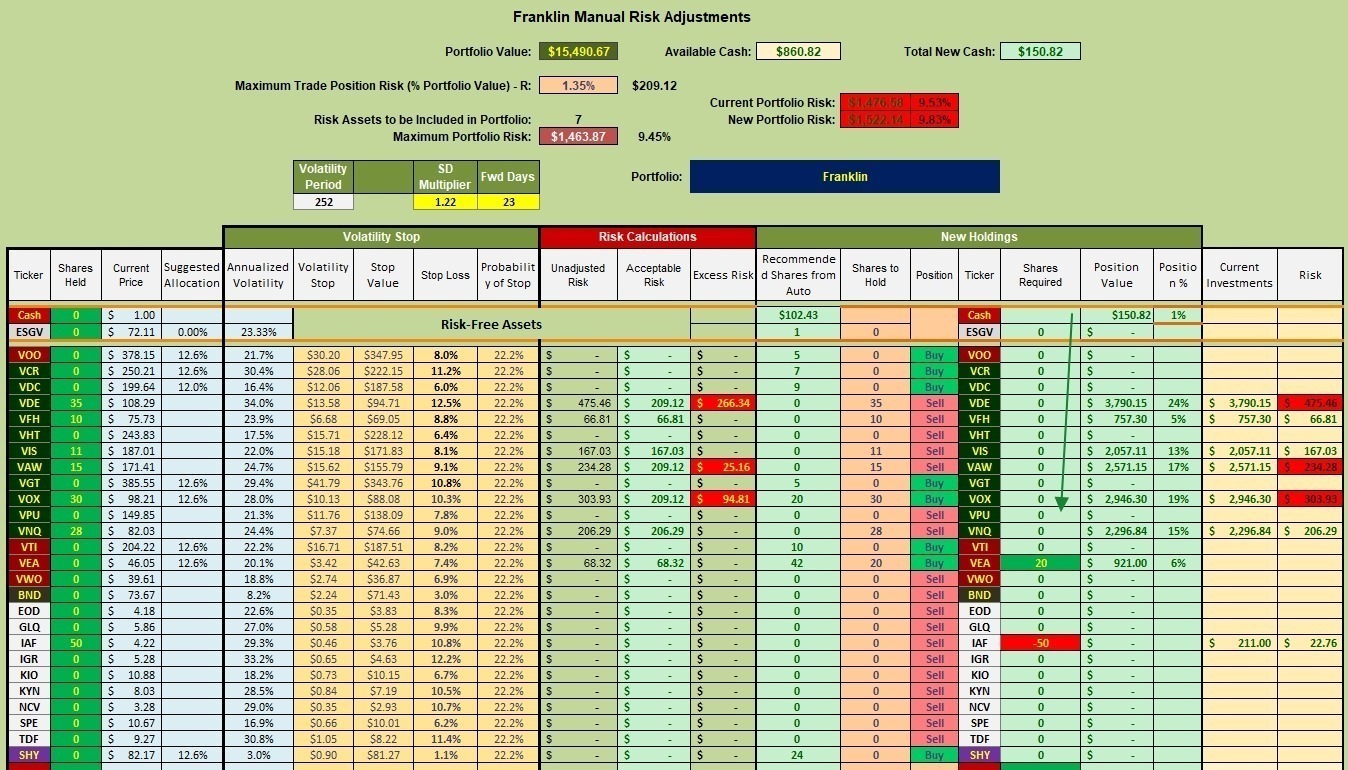Image resolution: width=1348 pixels, height=770 pixels.
Task: Click the Unadjusted Risk column header
Action: [578, 275]
